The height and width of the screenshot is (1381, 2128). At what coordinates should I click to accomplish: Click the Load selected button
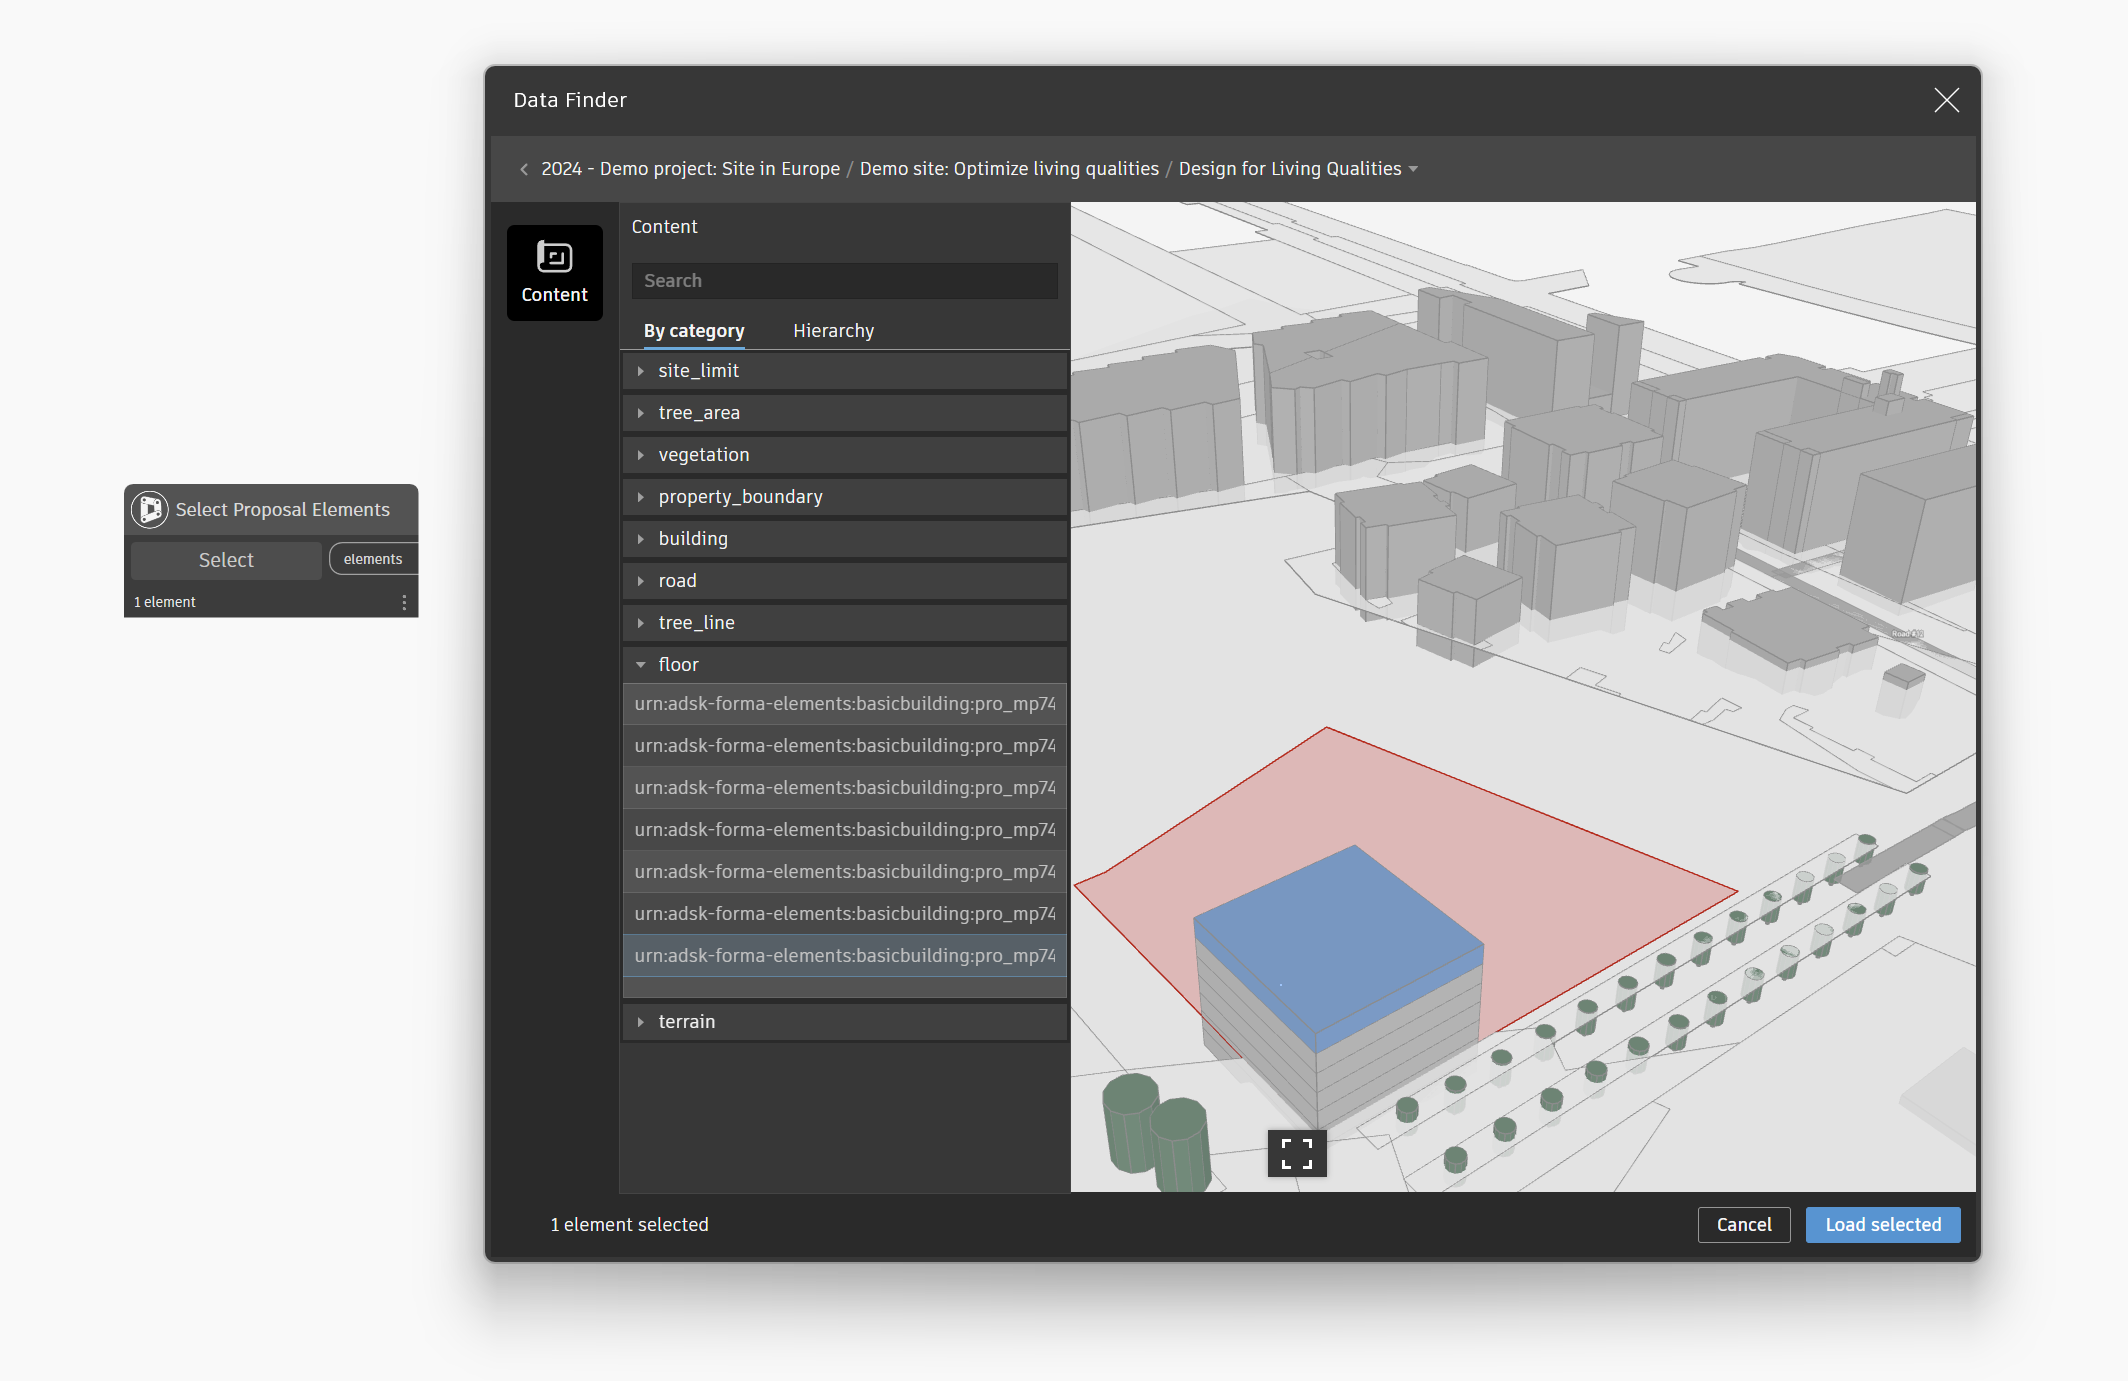(1882, 1224)
